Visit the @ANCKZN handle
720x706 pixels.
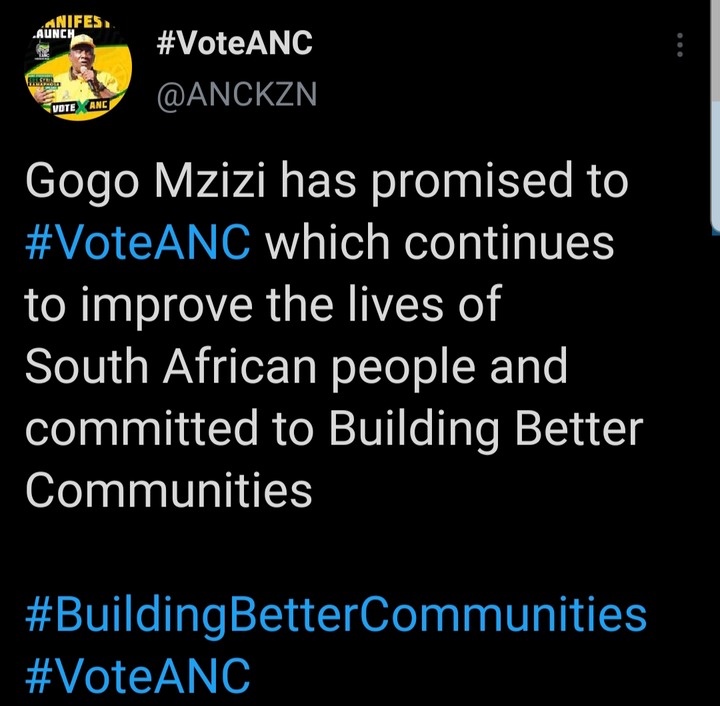point(236,95)
